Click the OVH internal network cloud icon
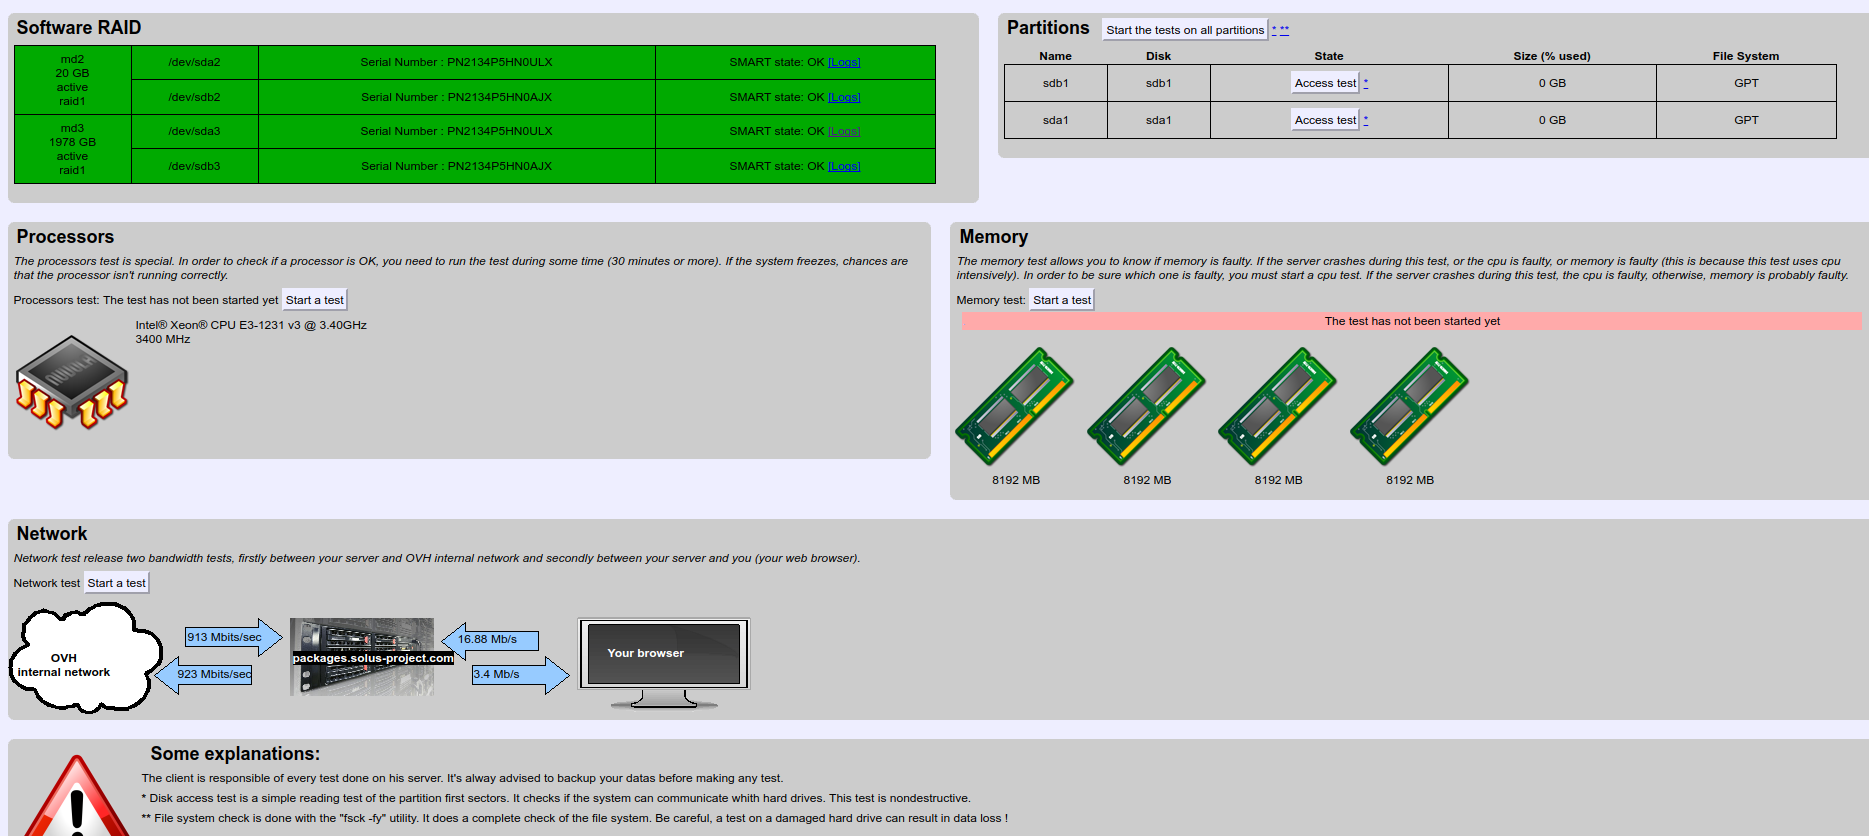This screenshot has height=836, width=1869. (85, 660)
